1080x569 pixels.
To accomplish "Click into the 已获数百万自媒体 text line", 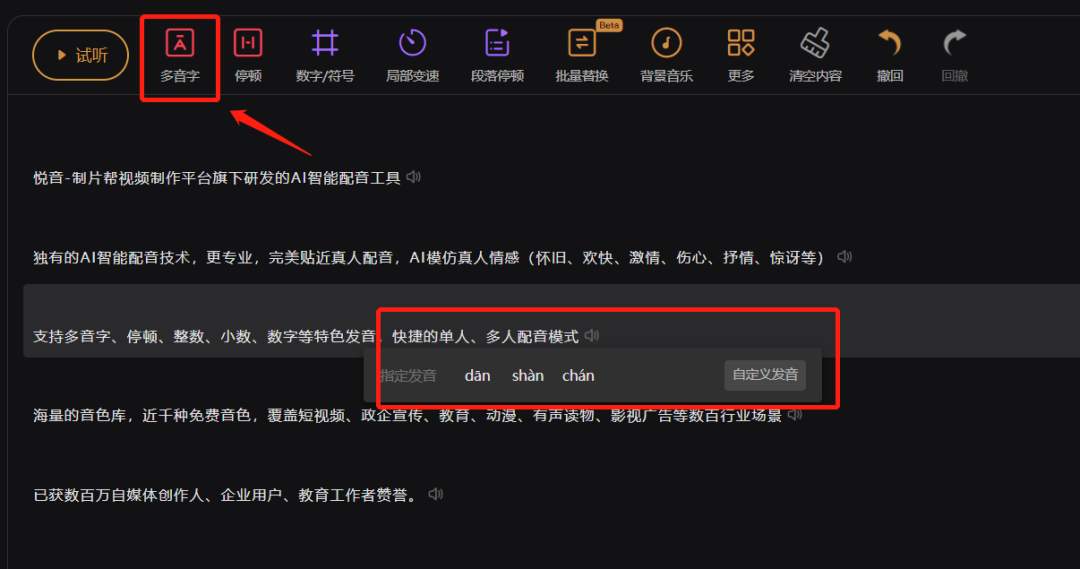I will pyautogui.click(x=226, y=495).
